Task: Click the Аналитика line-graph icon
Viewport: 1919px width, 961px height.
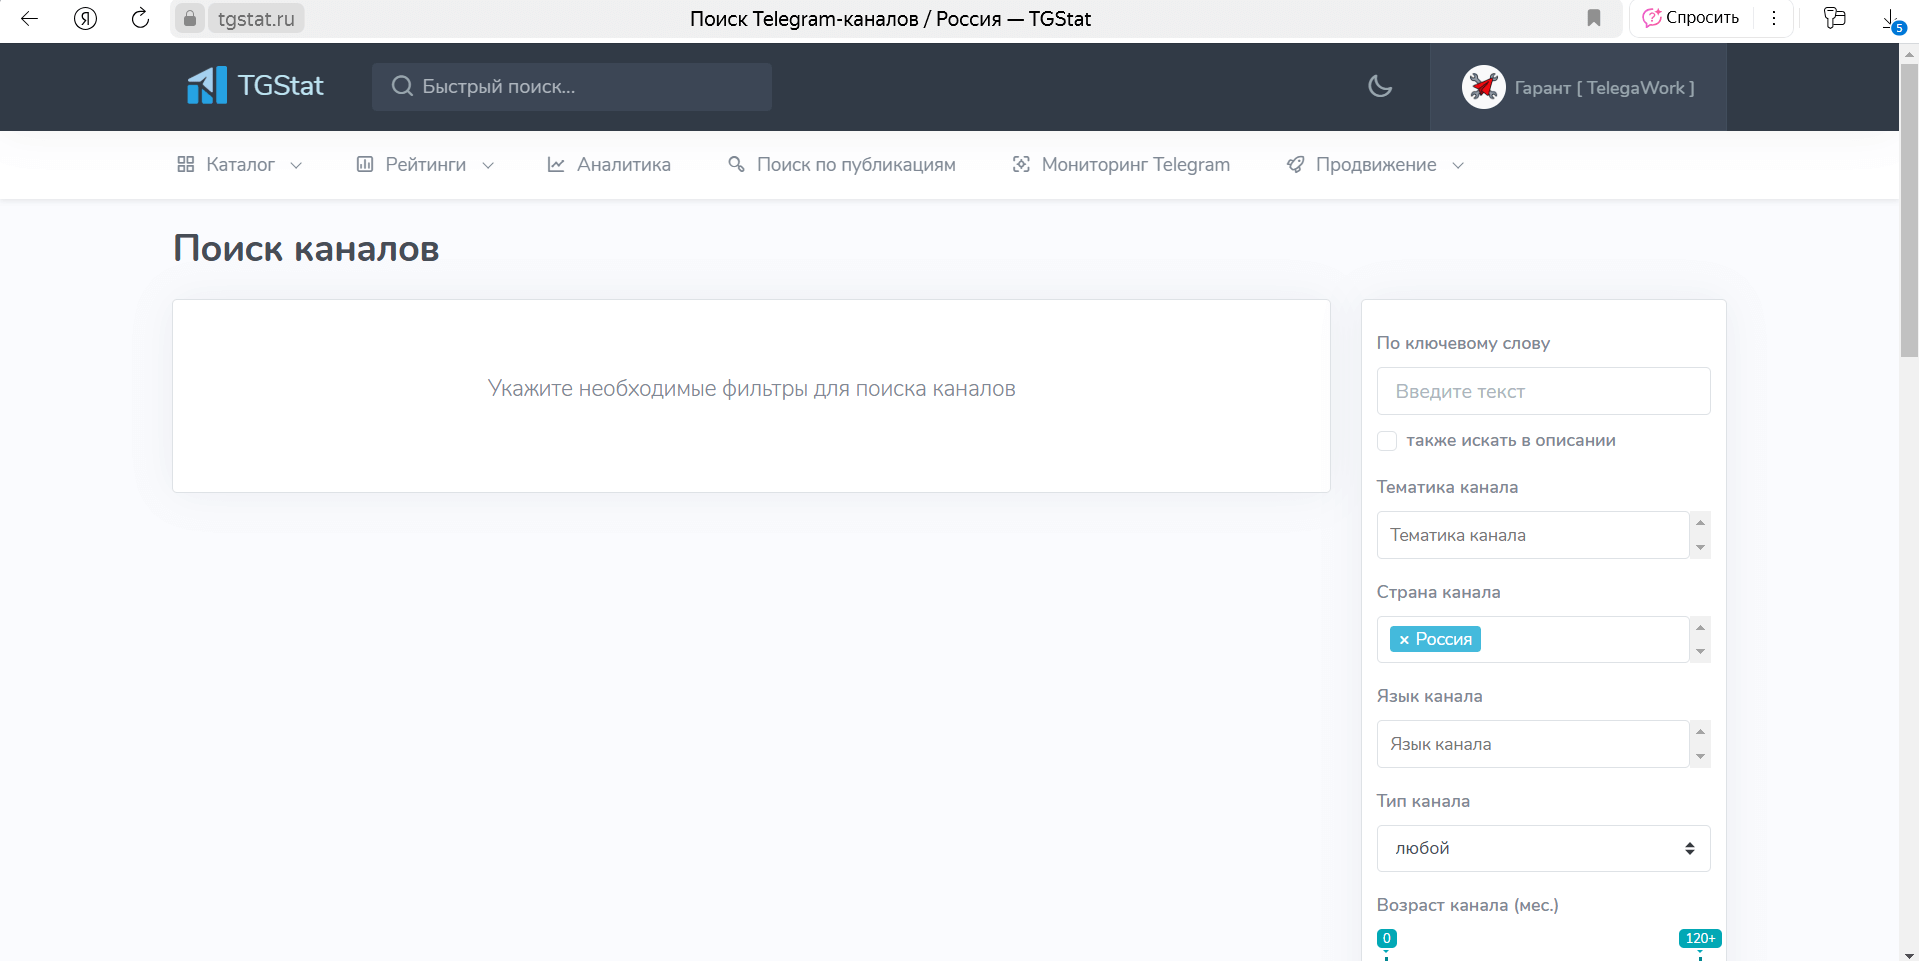Action: 556,164
